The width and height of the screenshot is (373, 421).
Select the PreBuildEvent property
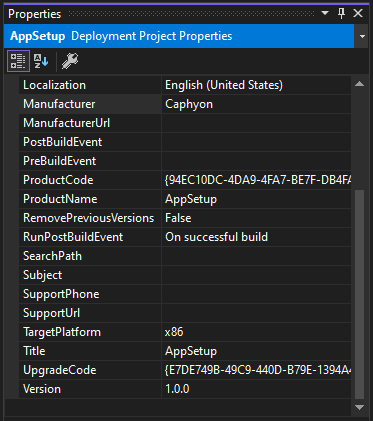tap(90, 161)
